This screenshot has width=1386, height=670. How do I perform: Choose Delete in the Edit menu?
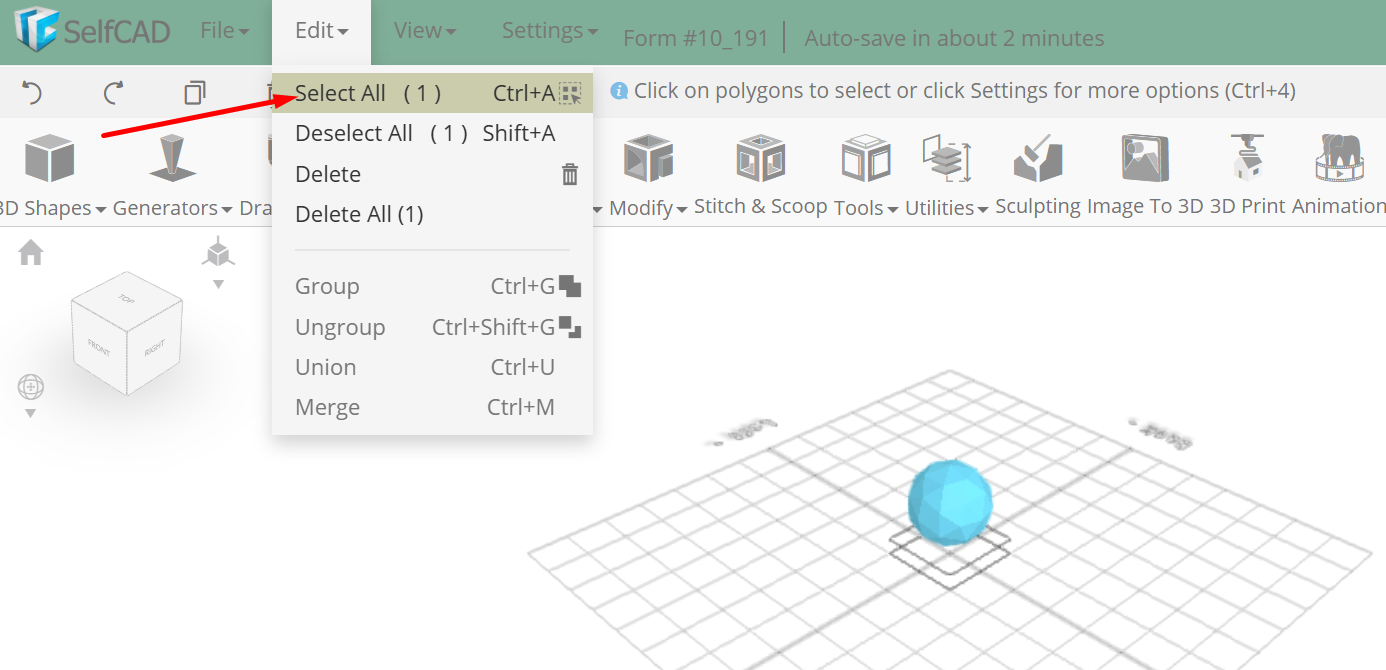point(432,174)
